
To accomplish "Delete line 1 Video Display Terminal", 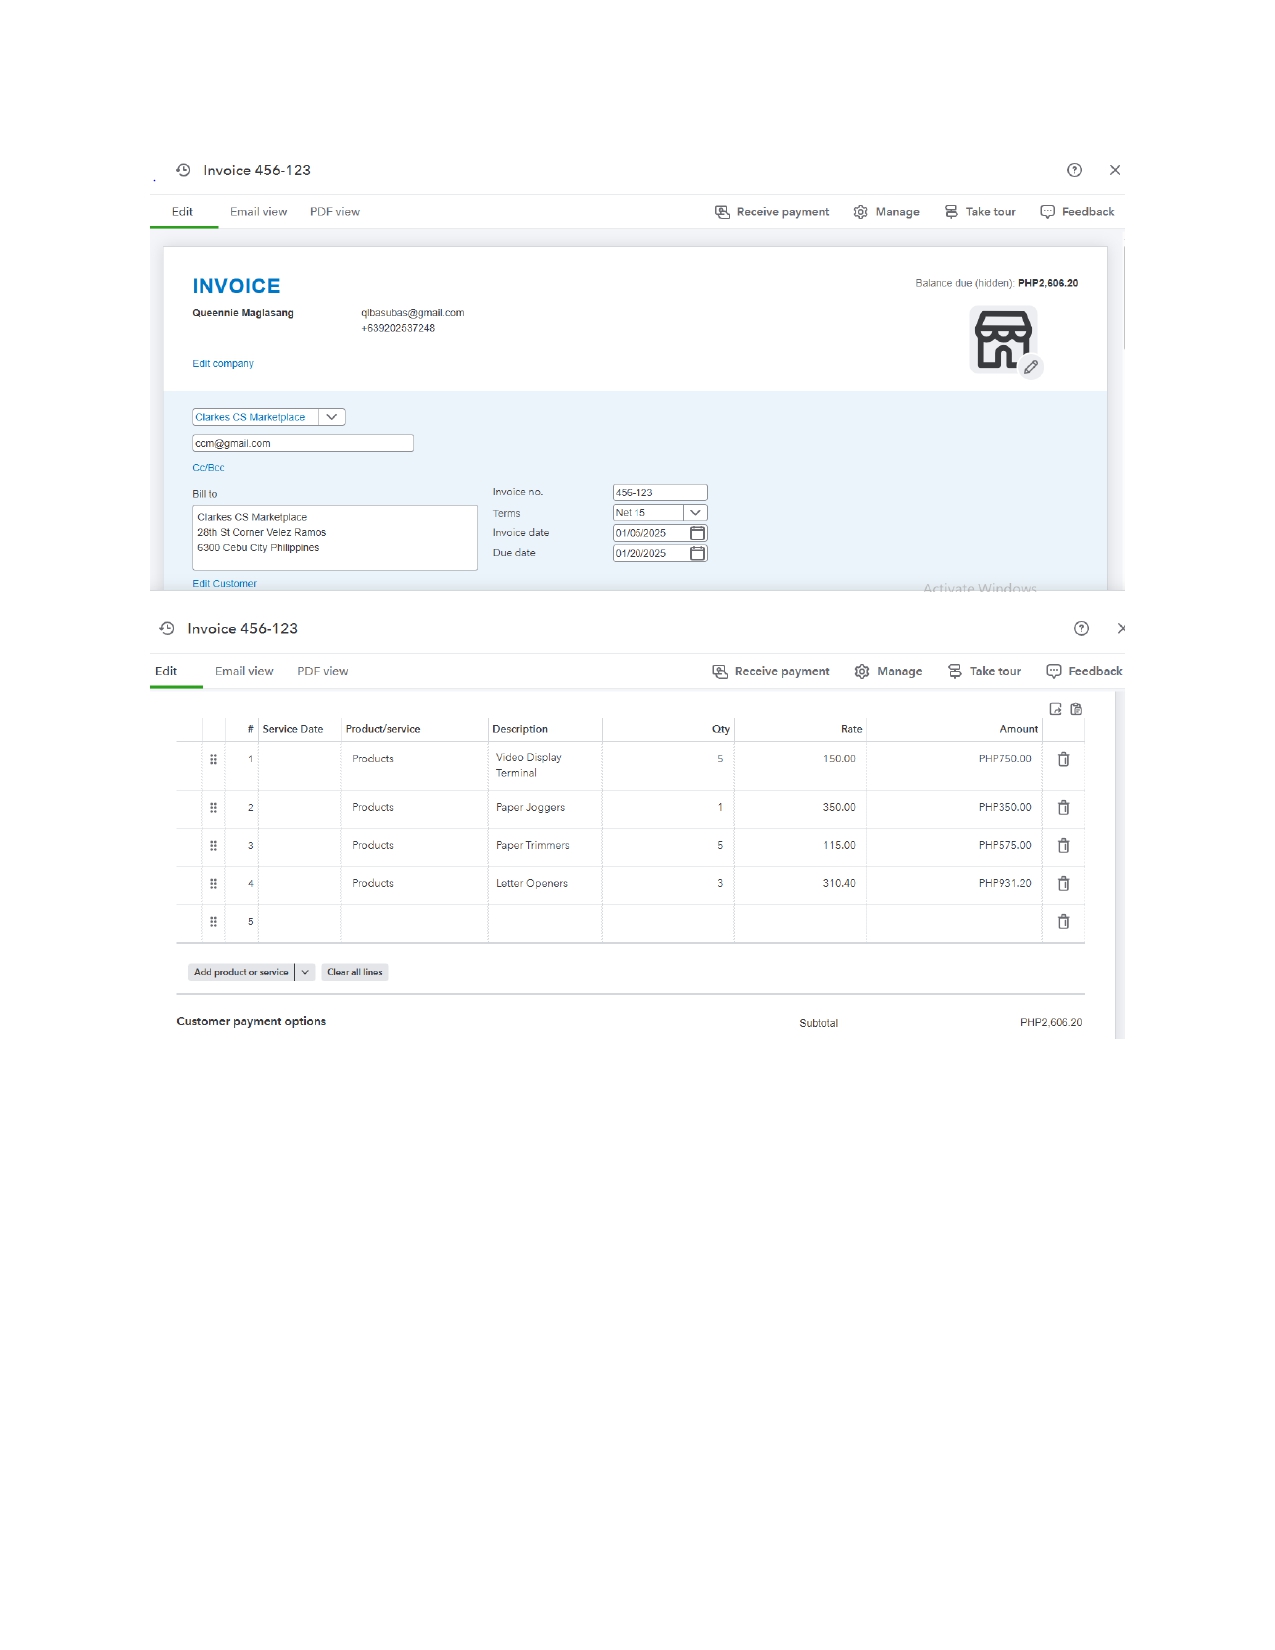I will pyautogui.click(x=1064, y=759).
